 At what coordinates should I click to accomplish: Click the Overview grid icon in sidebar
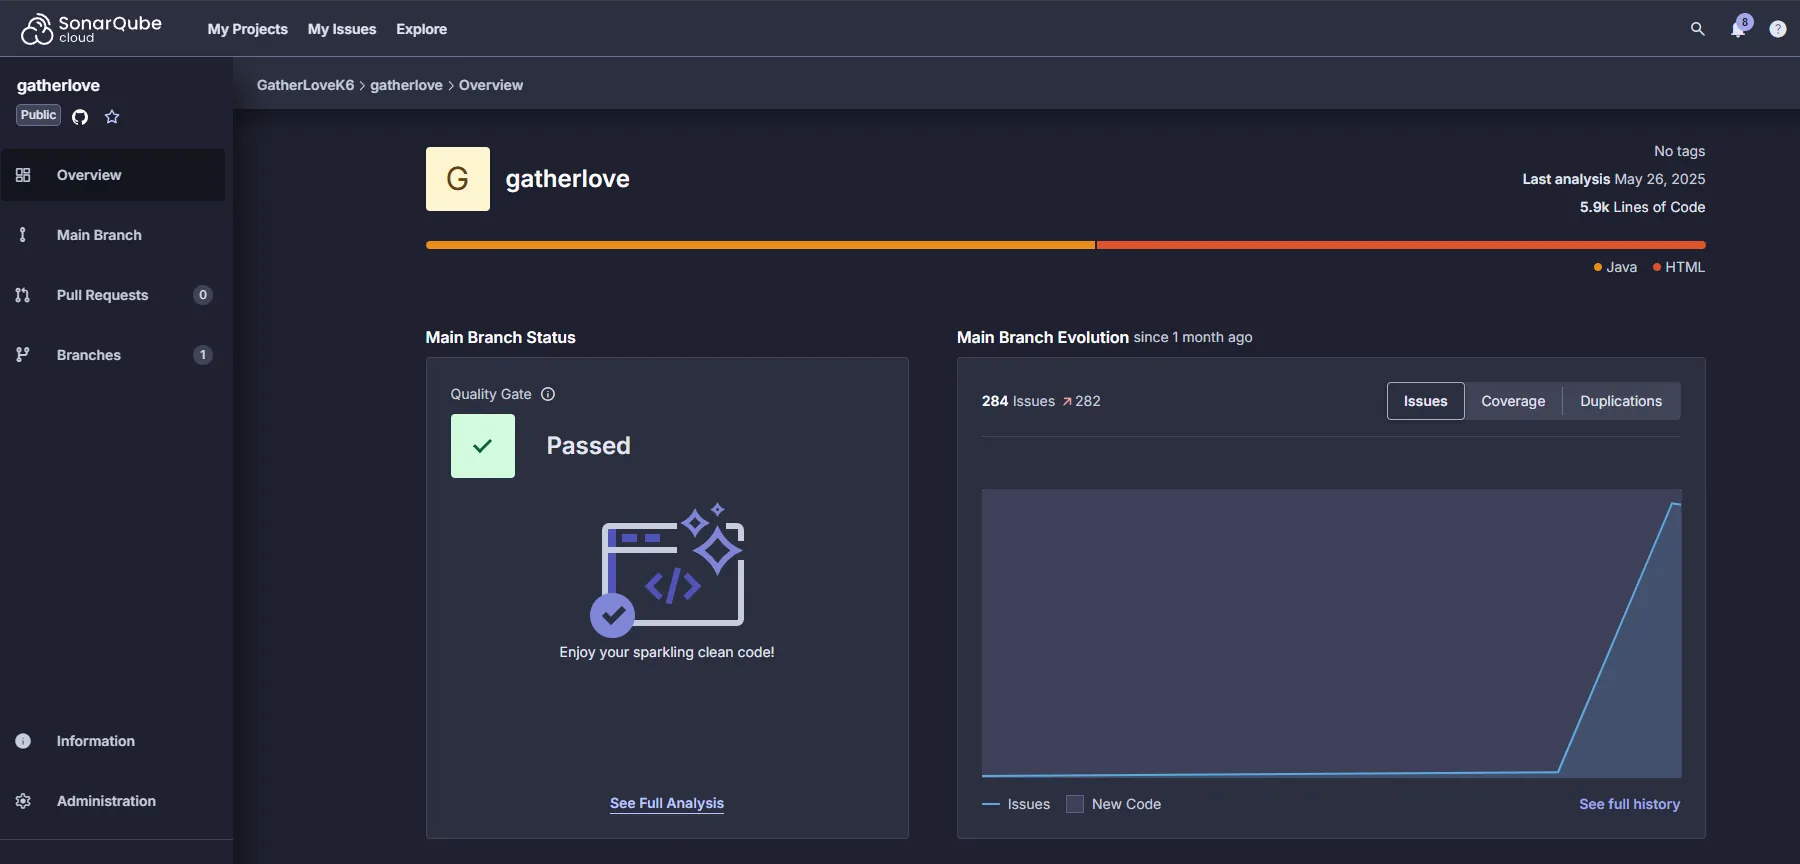click(23, 175)
